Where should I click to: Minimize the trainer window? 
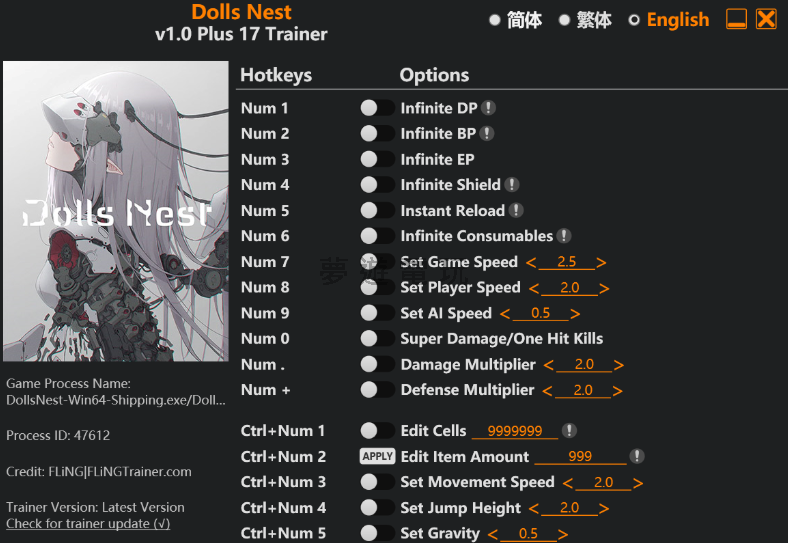point(736,19)
